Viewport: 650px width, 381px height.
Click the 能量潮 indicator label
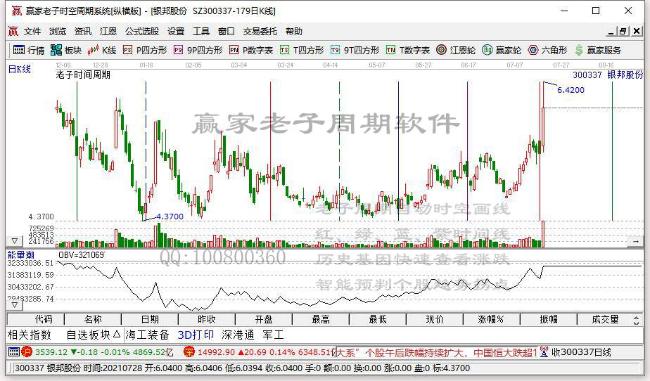coord(21,255)
